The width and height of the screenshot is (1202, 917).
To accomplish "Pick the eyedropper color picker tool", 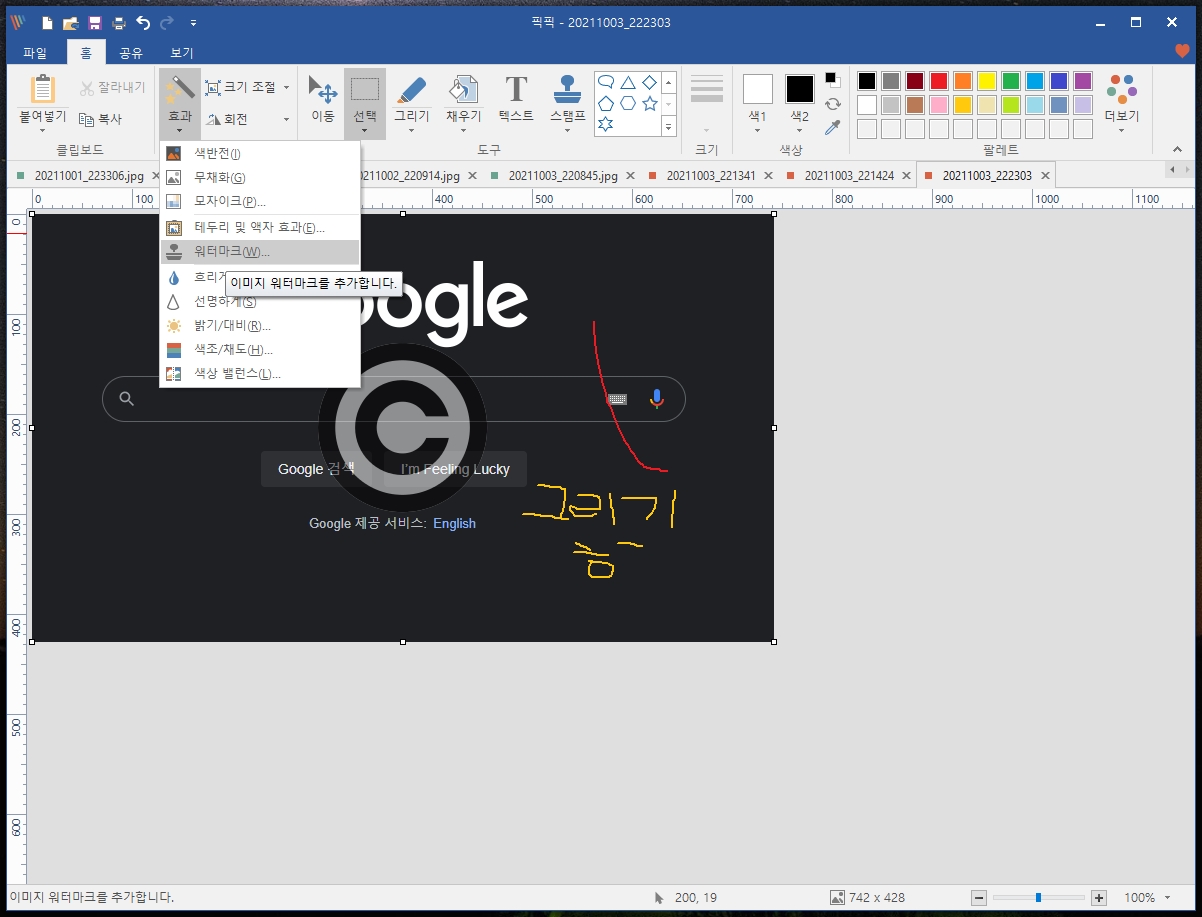I will 832,127.
